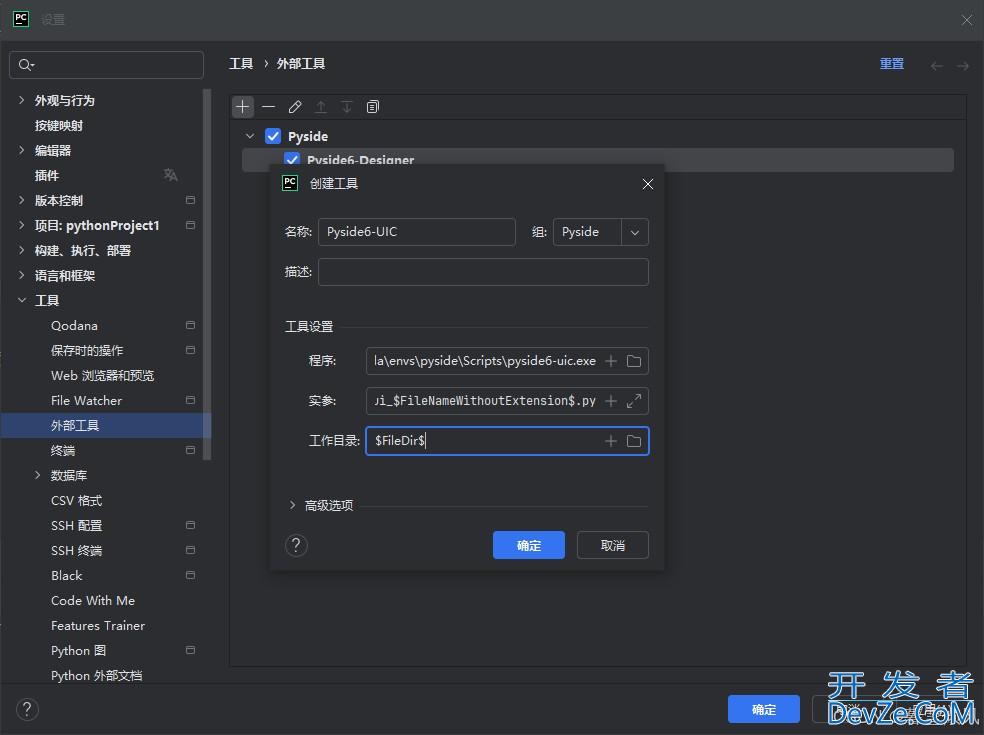Image resolution: width=984 pixels, height=735 pixels.
Task: Click the Add tool plus icon
Action: (243, 107)
